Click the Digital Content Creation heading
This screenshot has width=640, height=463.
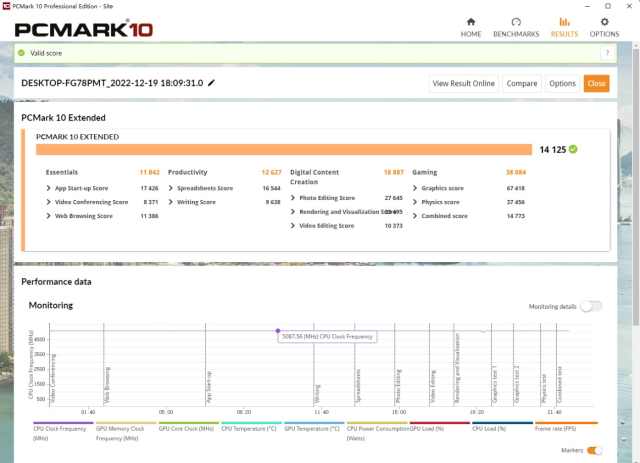tap(314, 177)
